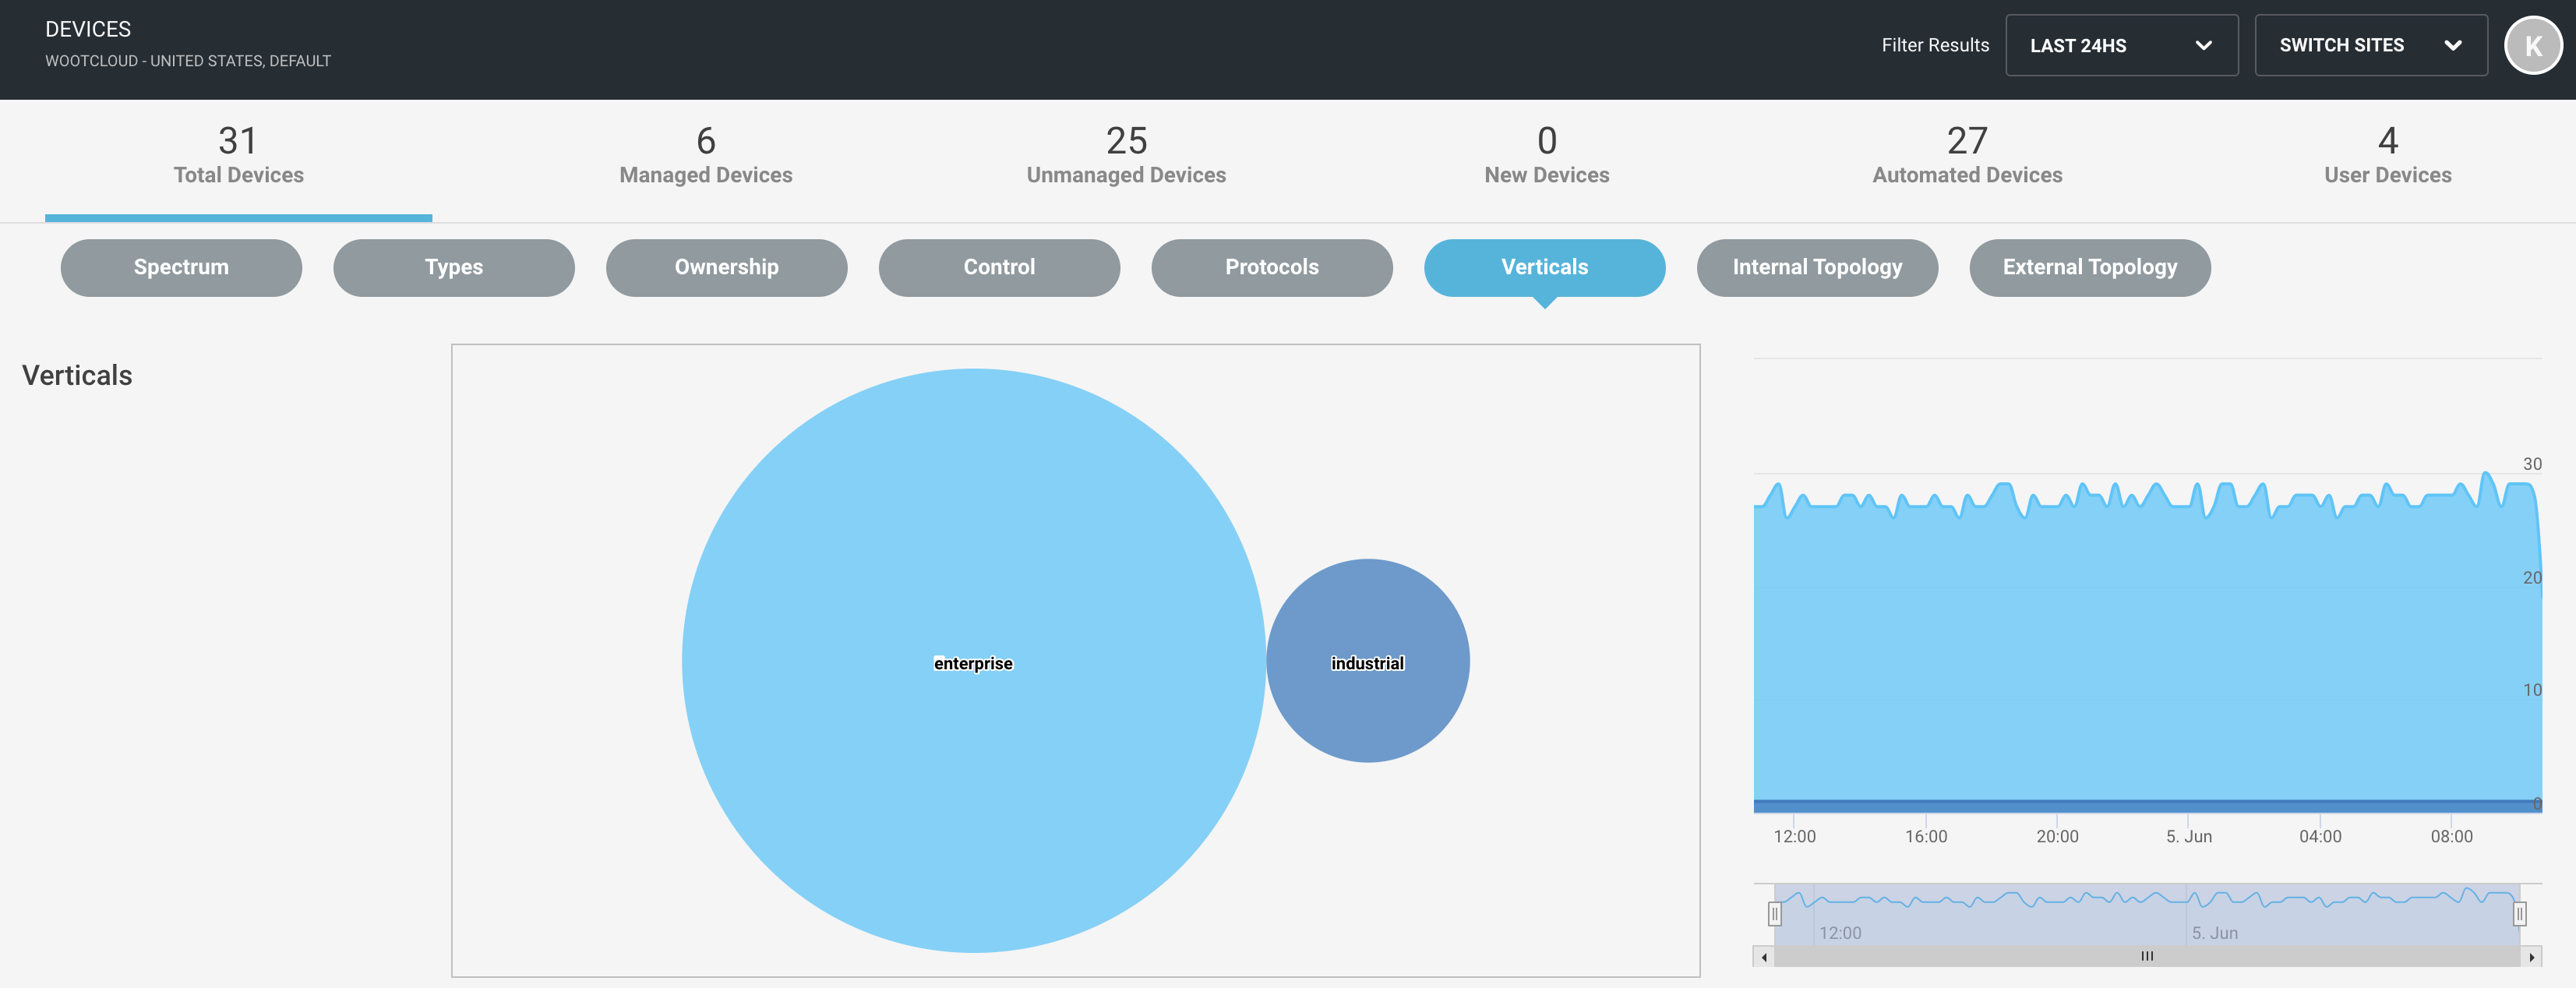
Task: Click the active Verticals tab
Action: 1544,267
